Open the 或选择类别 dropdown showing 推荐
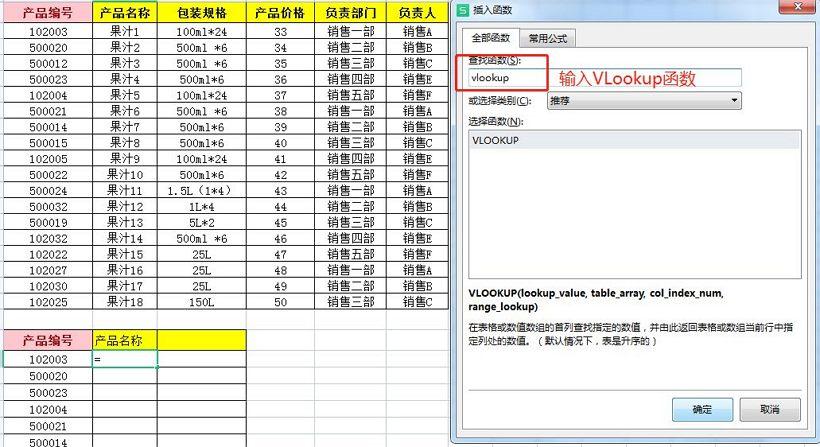 (x=644, y=100)
